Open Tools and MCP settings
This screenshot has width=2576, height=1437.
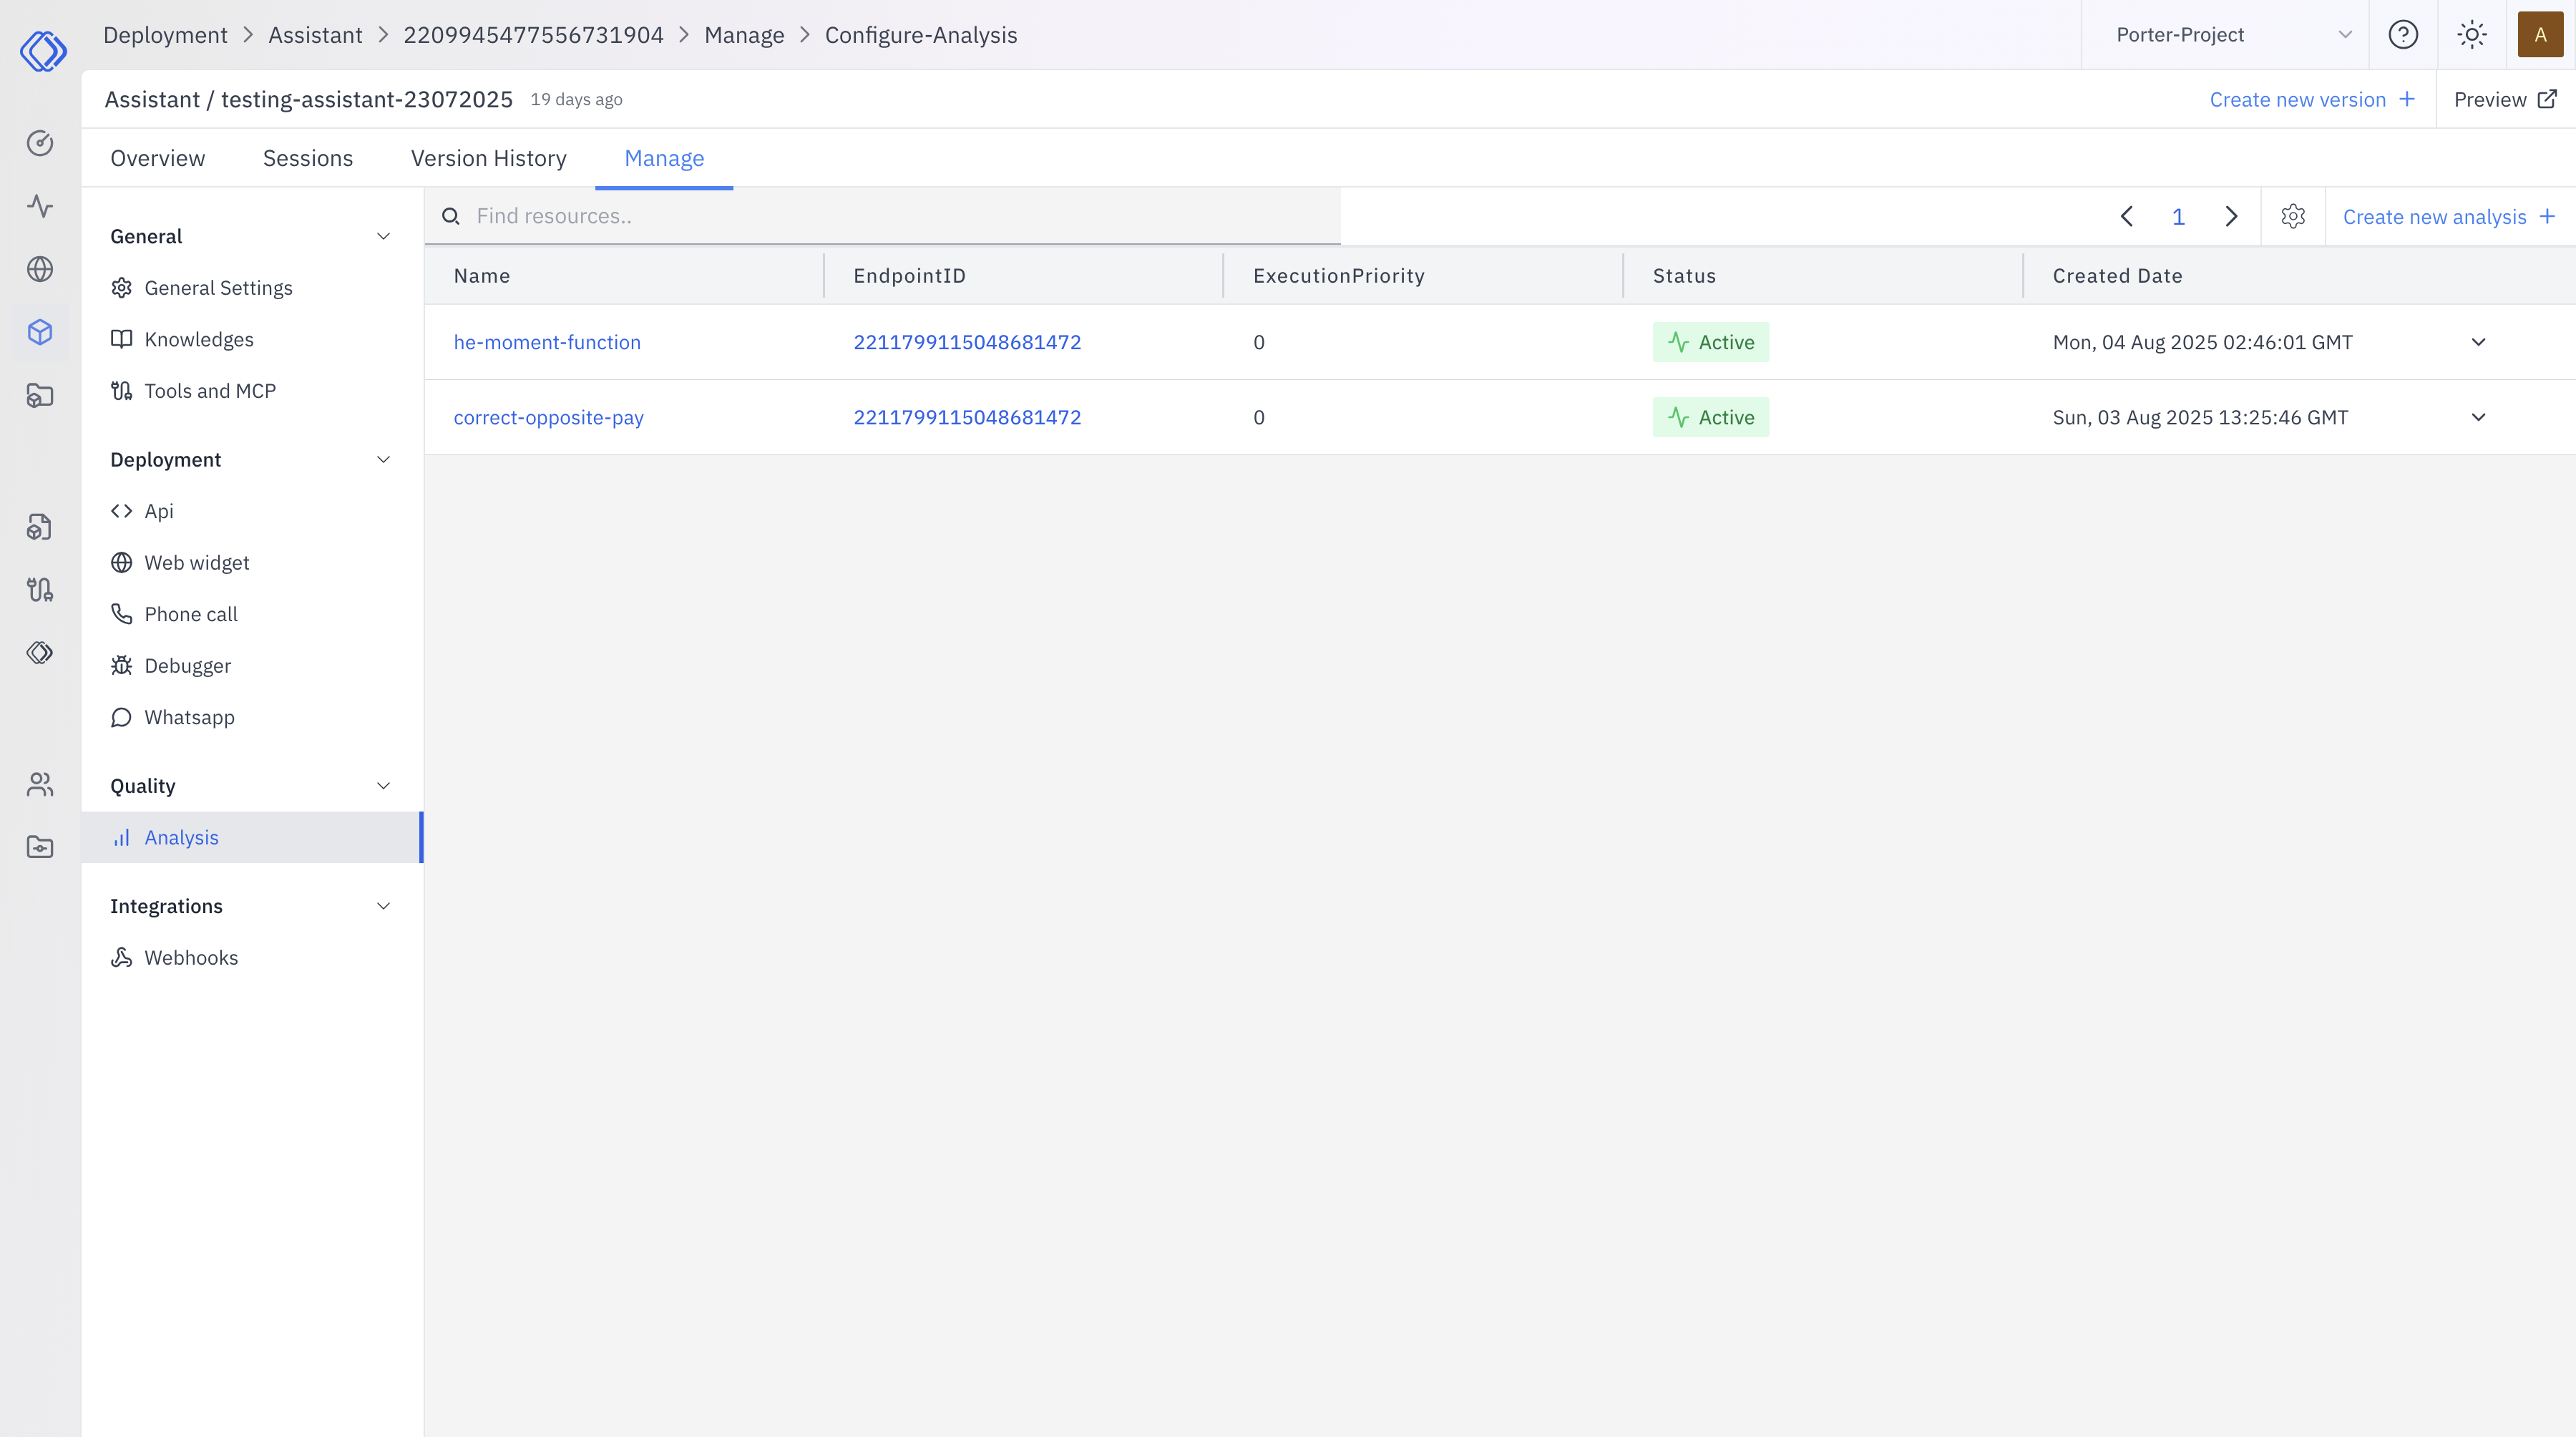tap(209, 391)
